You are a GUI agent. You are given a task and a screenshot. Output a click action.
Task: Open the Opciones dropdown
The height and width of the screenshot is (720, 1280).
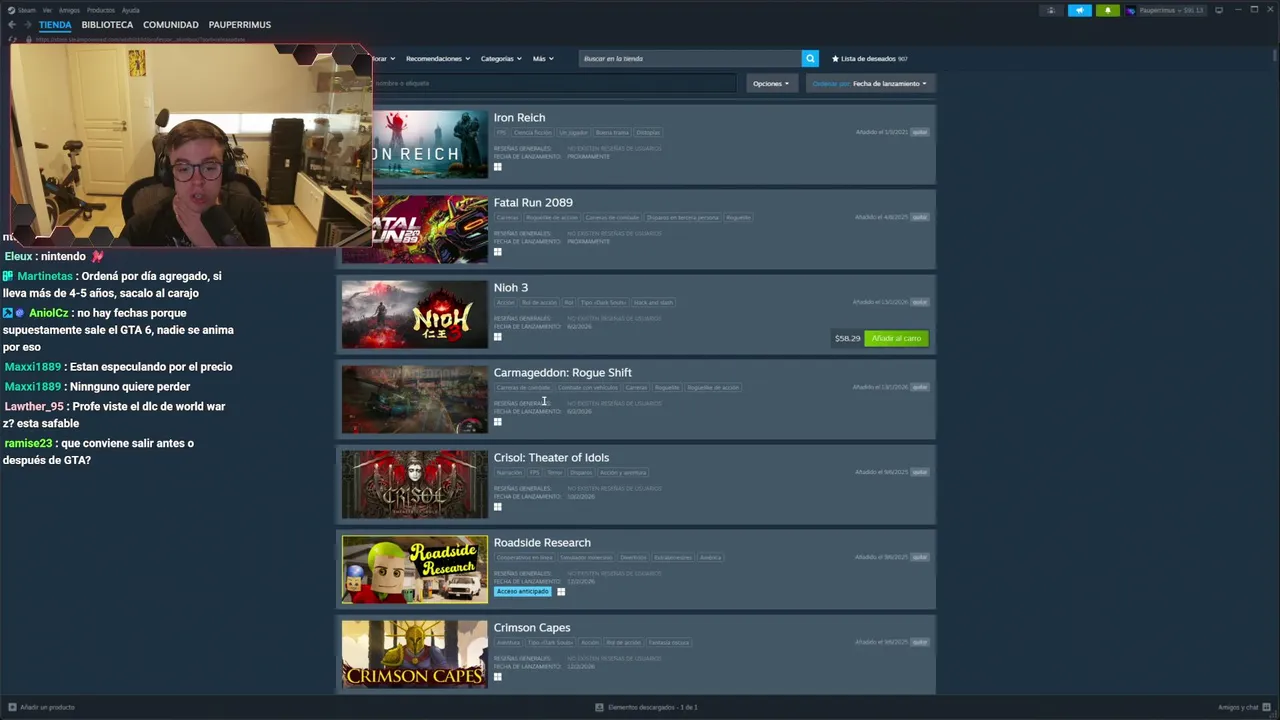[x=771, y=84]
